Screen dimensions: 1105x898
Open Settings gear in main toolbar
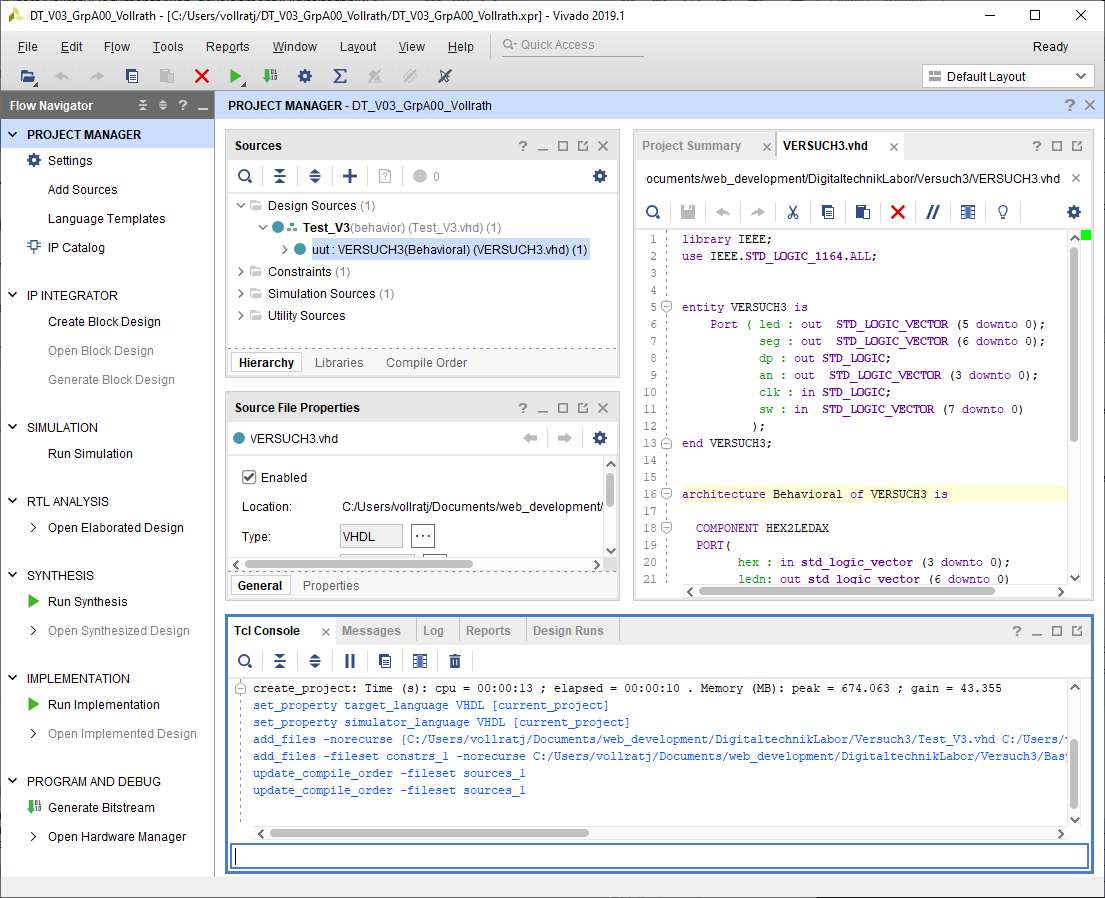(305, 76)
